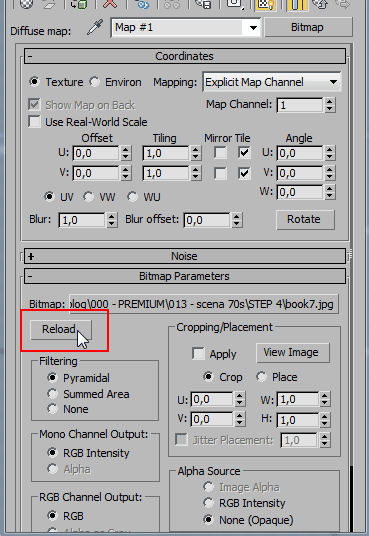Image resolution: width=369 pixels, height=536 pixels.
Task: Enable the Cropping Apply checkbox
Action: click(x=198, y=353)
